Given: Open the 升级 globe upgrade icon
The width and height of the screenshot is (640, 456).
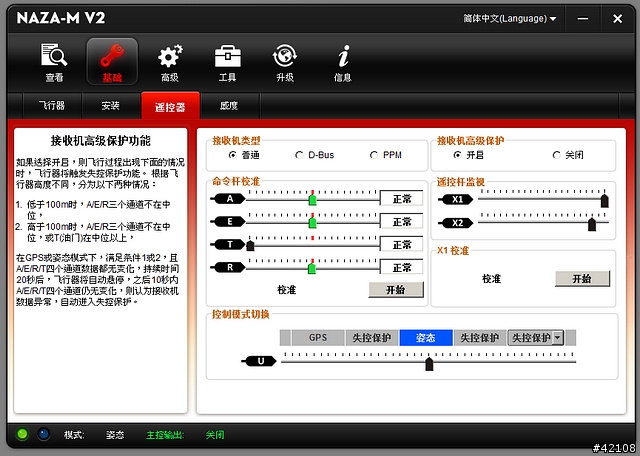Looking at the screenshot, I should [x=285, y=62].
